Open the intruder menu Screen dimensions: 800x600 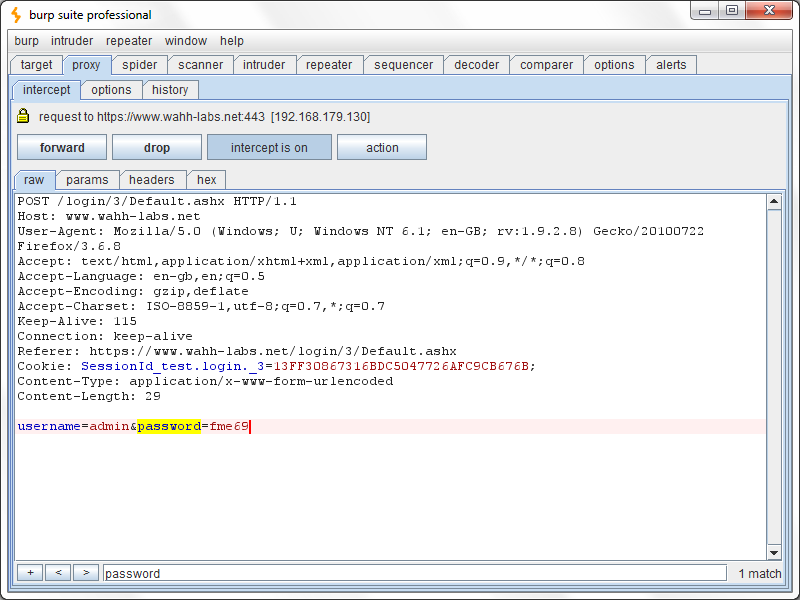[72, 41]
